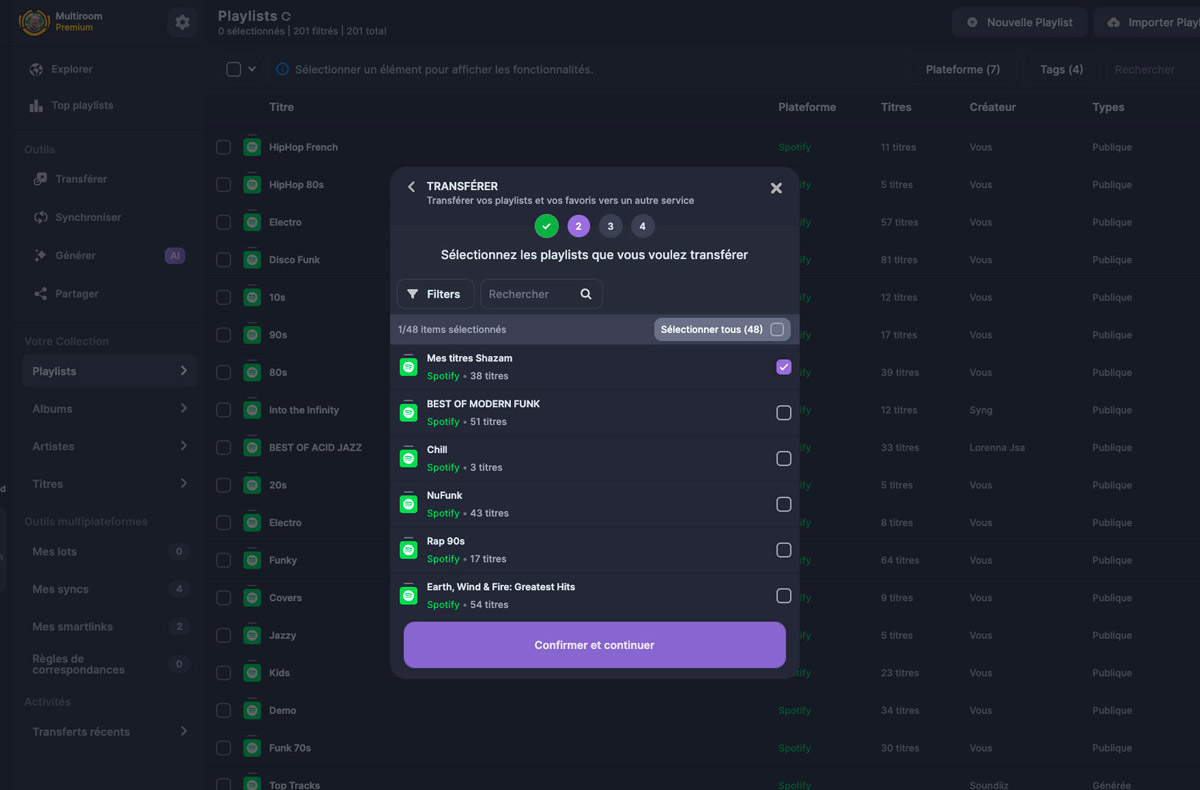
Task: Go to completed step 1 checkmark
Action: (x=546, y=226)
